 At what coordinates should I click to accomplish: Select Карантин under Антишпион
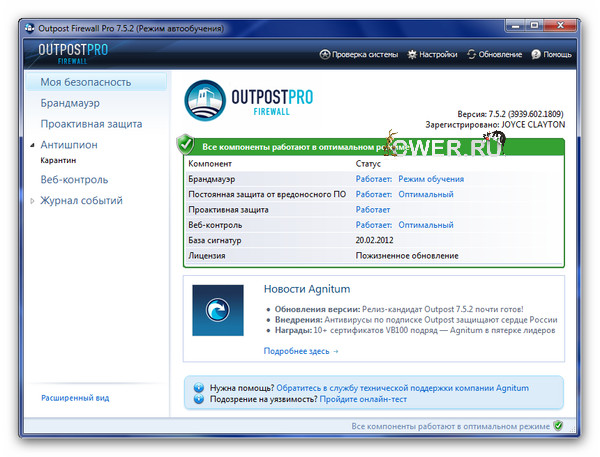point(58,160)
